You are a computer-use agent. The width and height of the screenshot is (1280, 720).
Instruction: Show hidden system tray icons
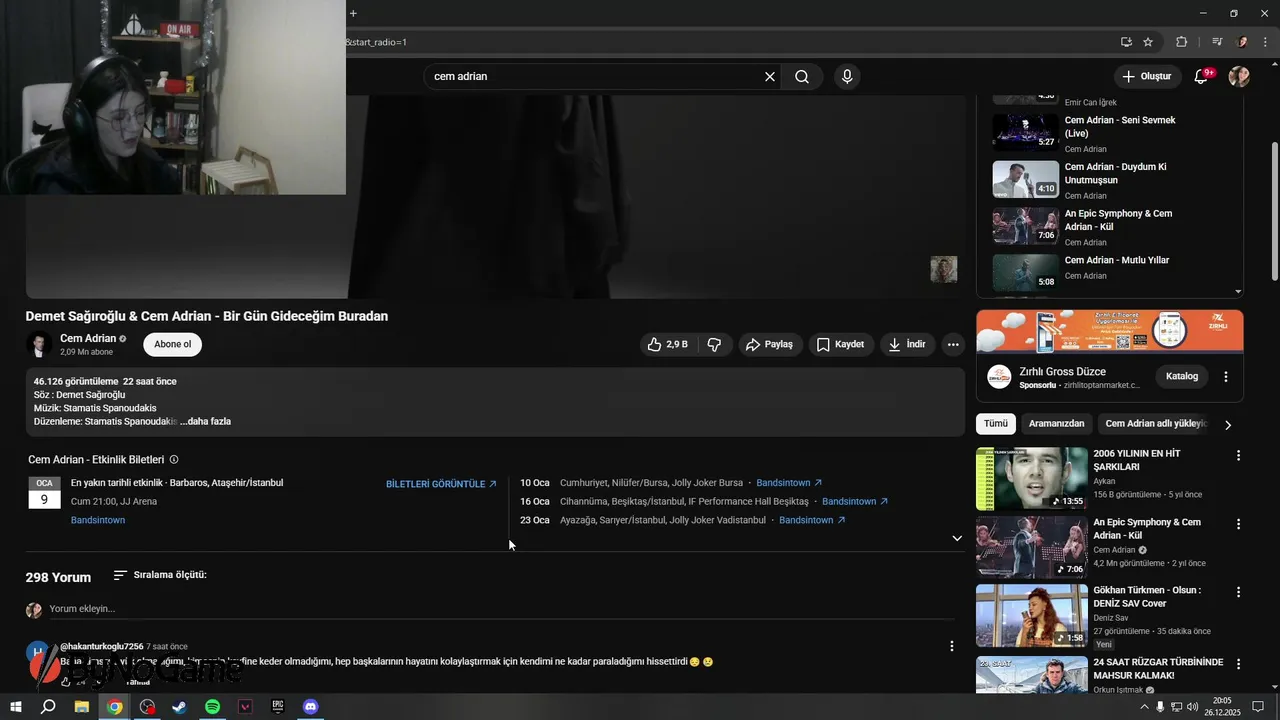coord(1144,707)
